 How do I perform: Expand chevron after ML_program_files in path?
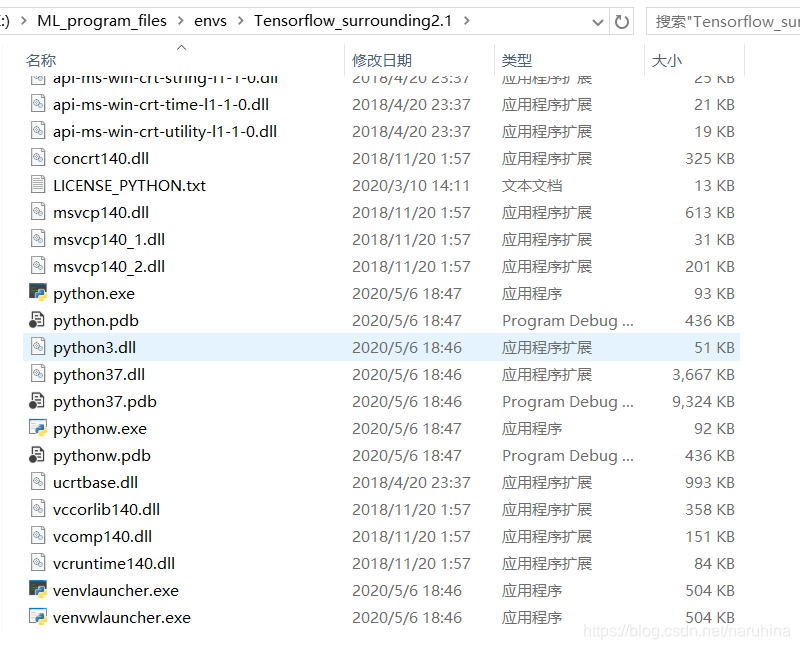click(x=181, y=21)
